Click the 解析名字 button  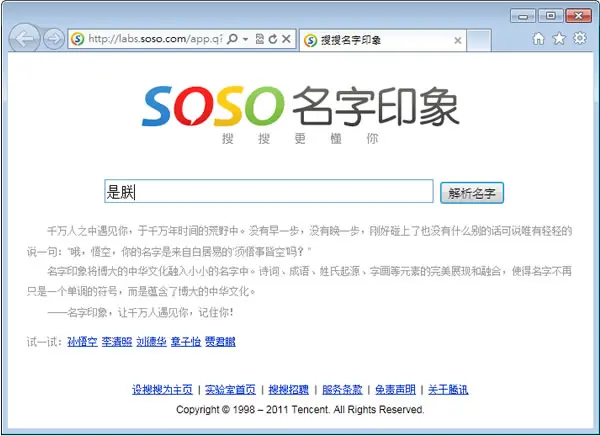click(x=472, y=193)
